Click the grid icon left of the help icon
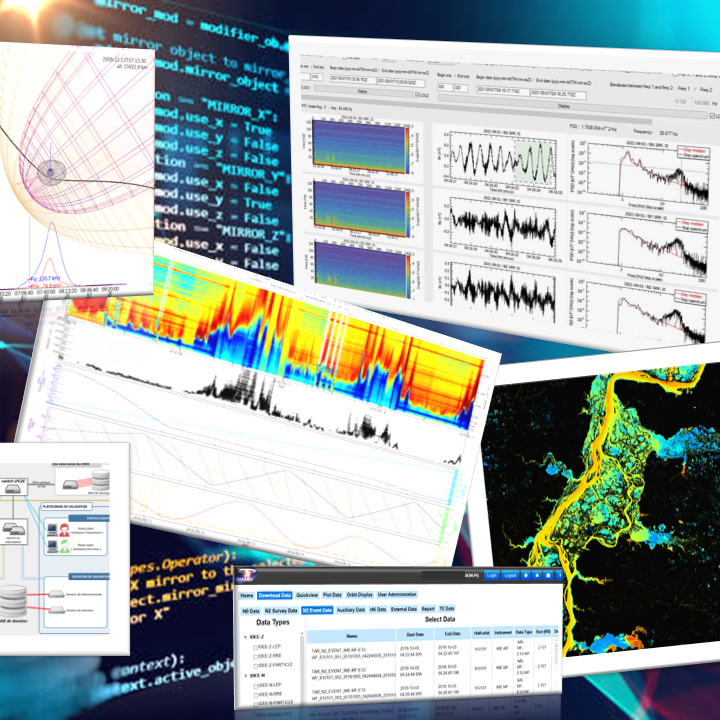 (x=548, y=575)
